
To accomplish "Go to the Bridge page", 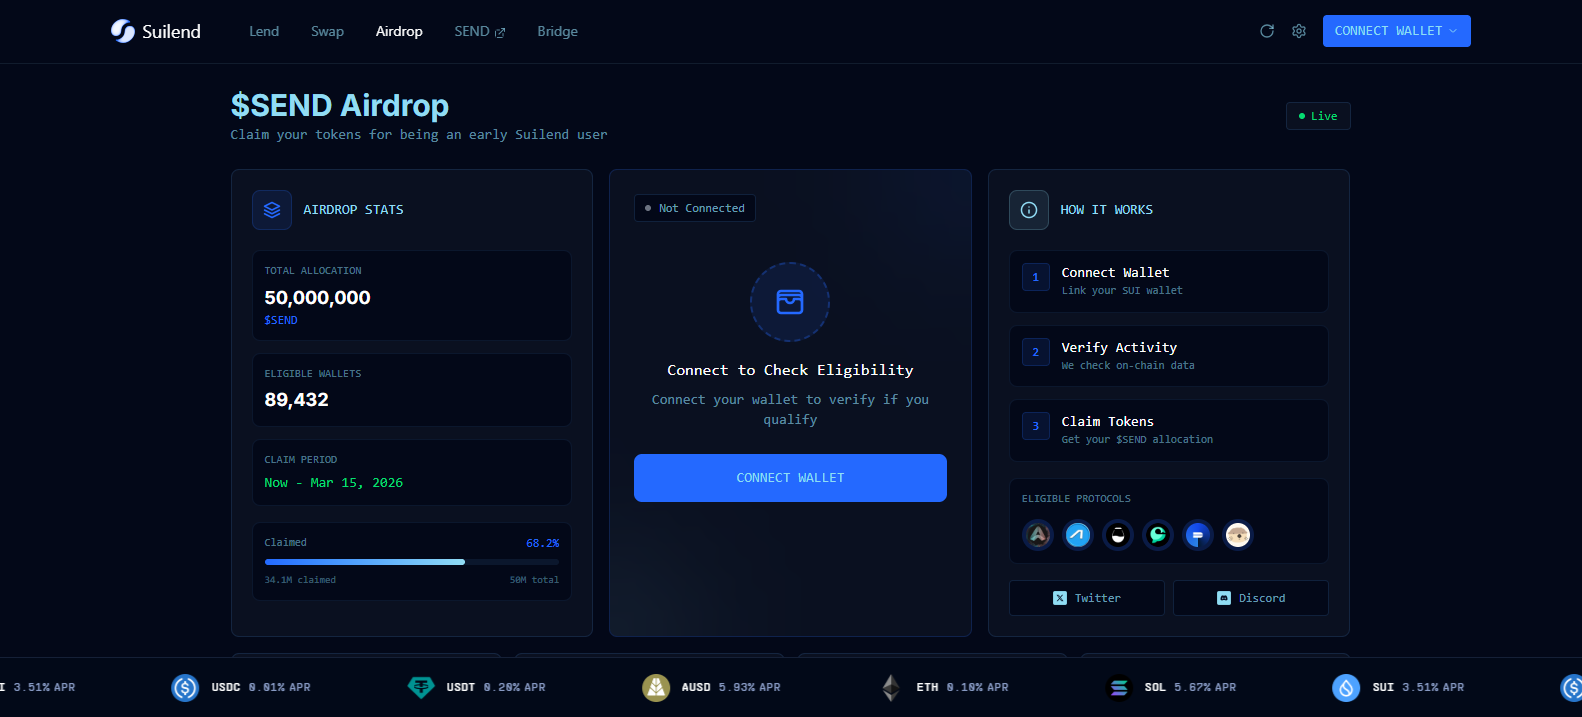I will pyautogui.click(x=557, y=31).
